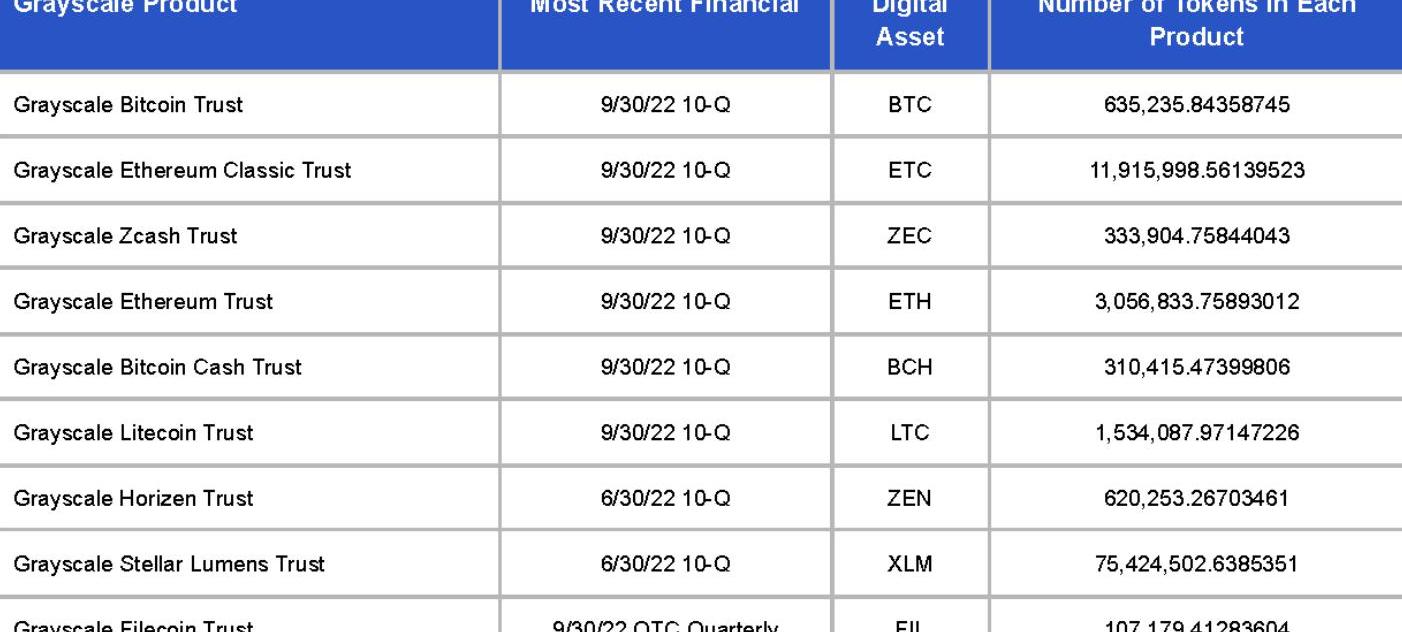Click the Number of Tokens column header
Viewport: 1402px width, 632px height.
pos(1196,22)
